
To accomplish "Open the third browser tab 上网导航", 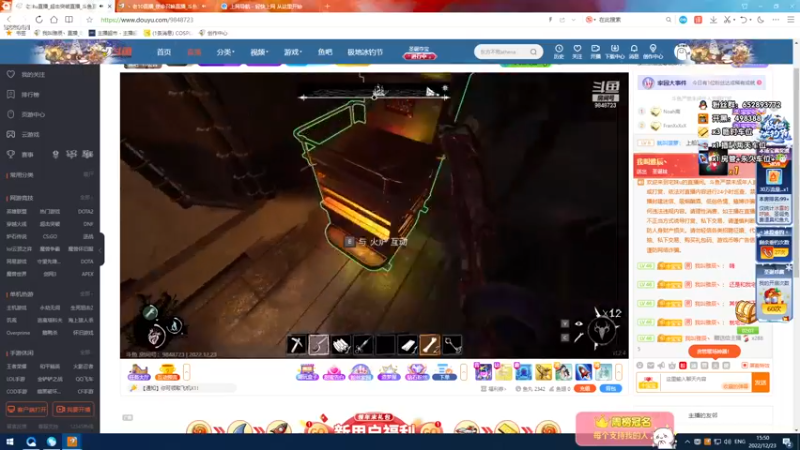I will point(266,6).
